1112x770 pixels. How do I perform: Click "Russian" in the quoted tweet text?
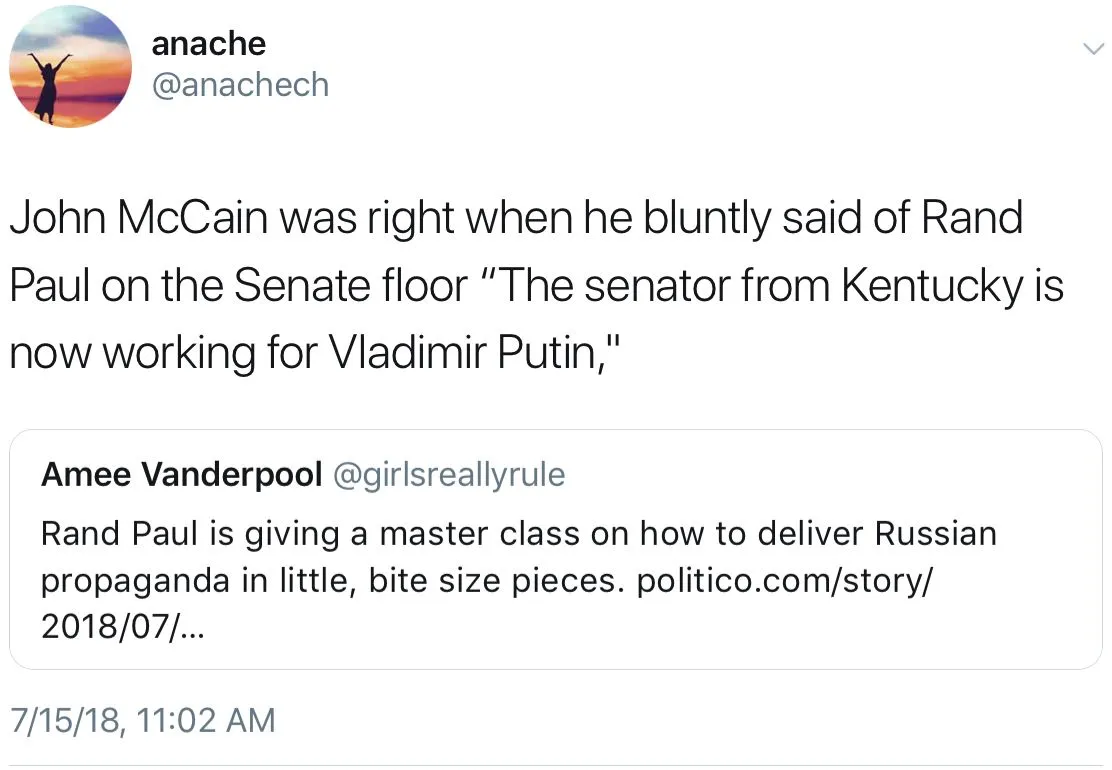(x=936, y=533)
